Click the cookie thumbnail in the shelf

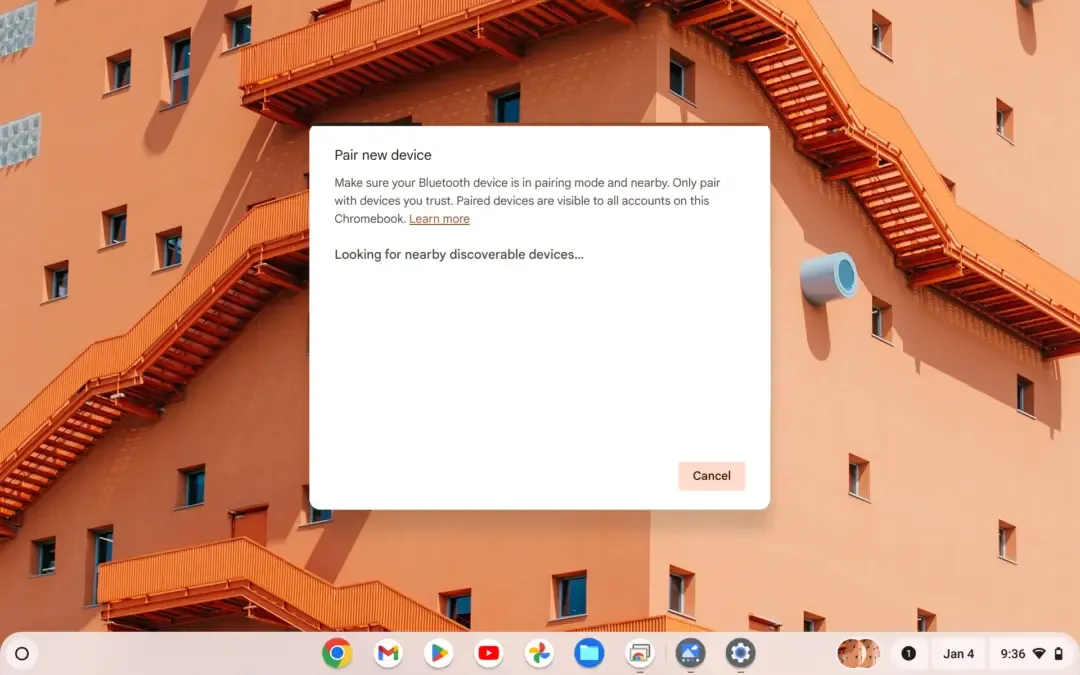tap(858, 654)
